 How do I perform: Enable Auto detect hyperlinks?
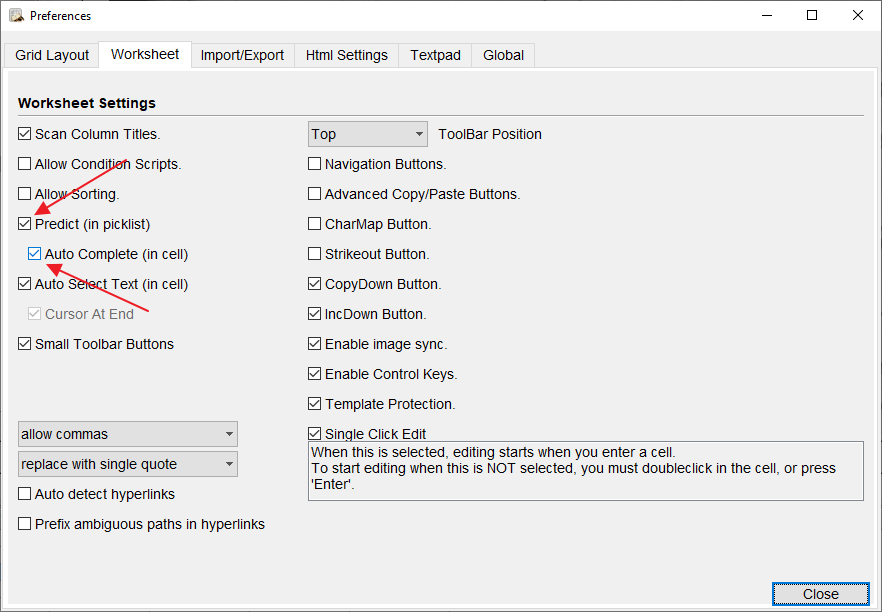(25, 494)
